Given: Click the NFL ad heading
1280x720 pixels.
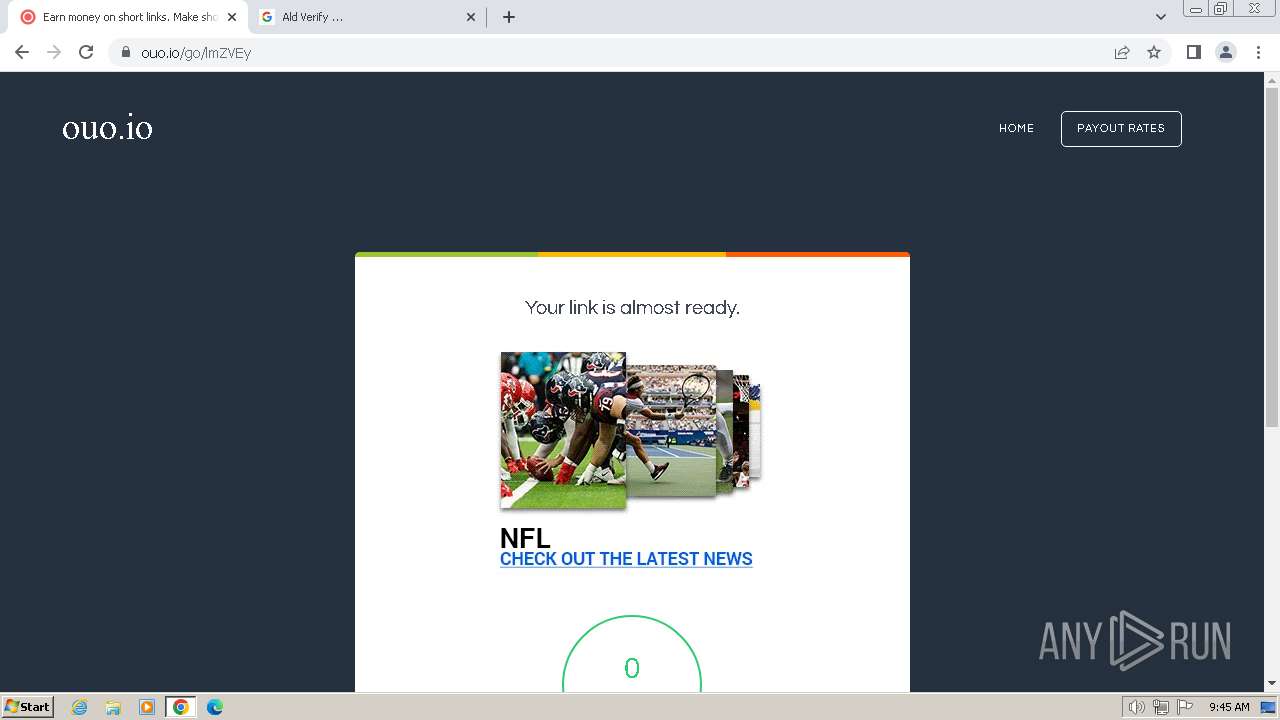Looking at the screenshot, I should (525, 538).
